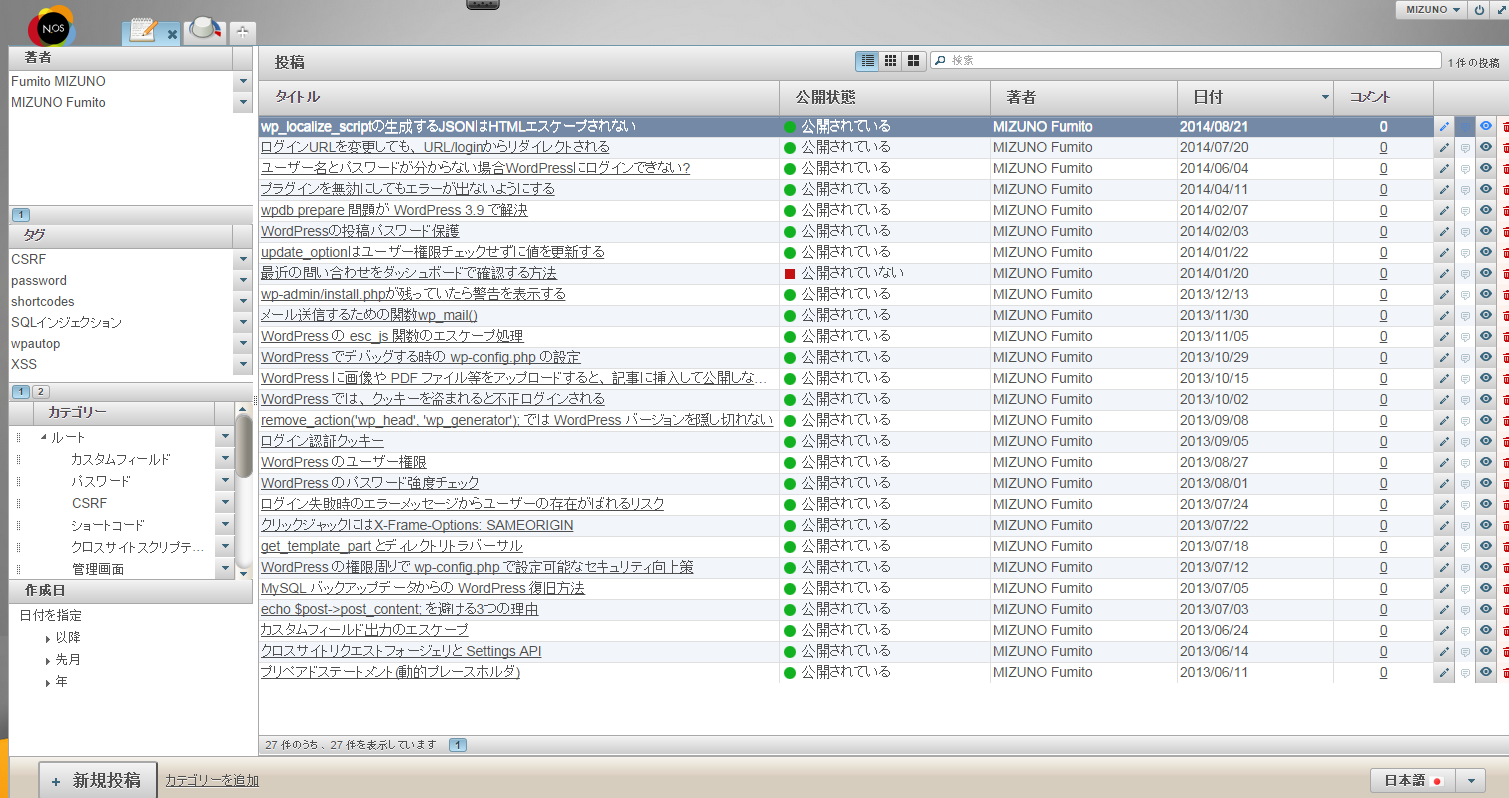Open dropdown arrow for カスタムフィールド category
This screenshot has width=1509, height=798.
[x=225, y=460]
